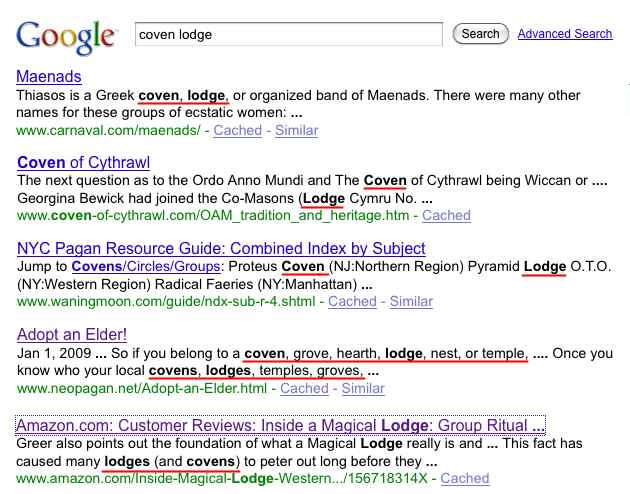
Task: Open the Maenads search result
Action: coord(49,76)
